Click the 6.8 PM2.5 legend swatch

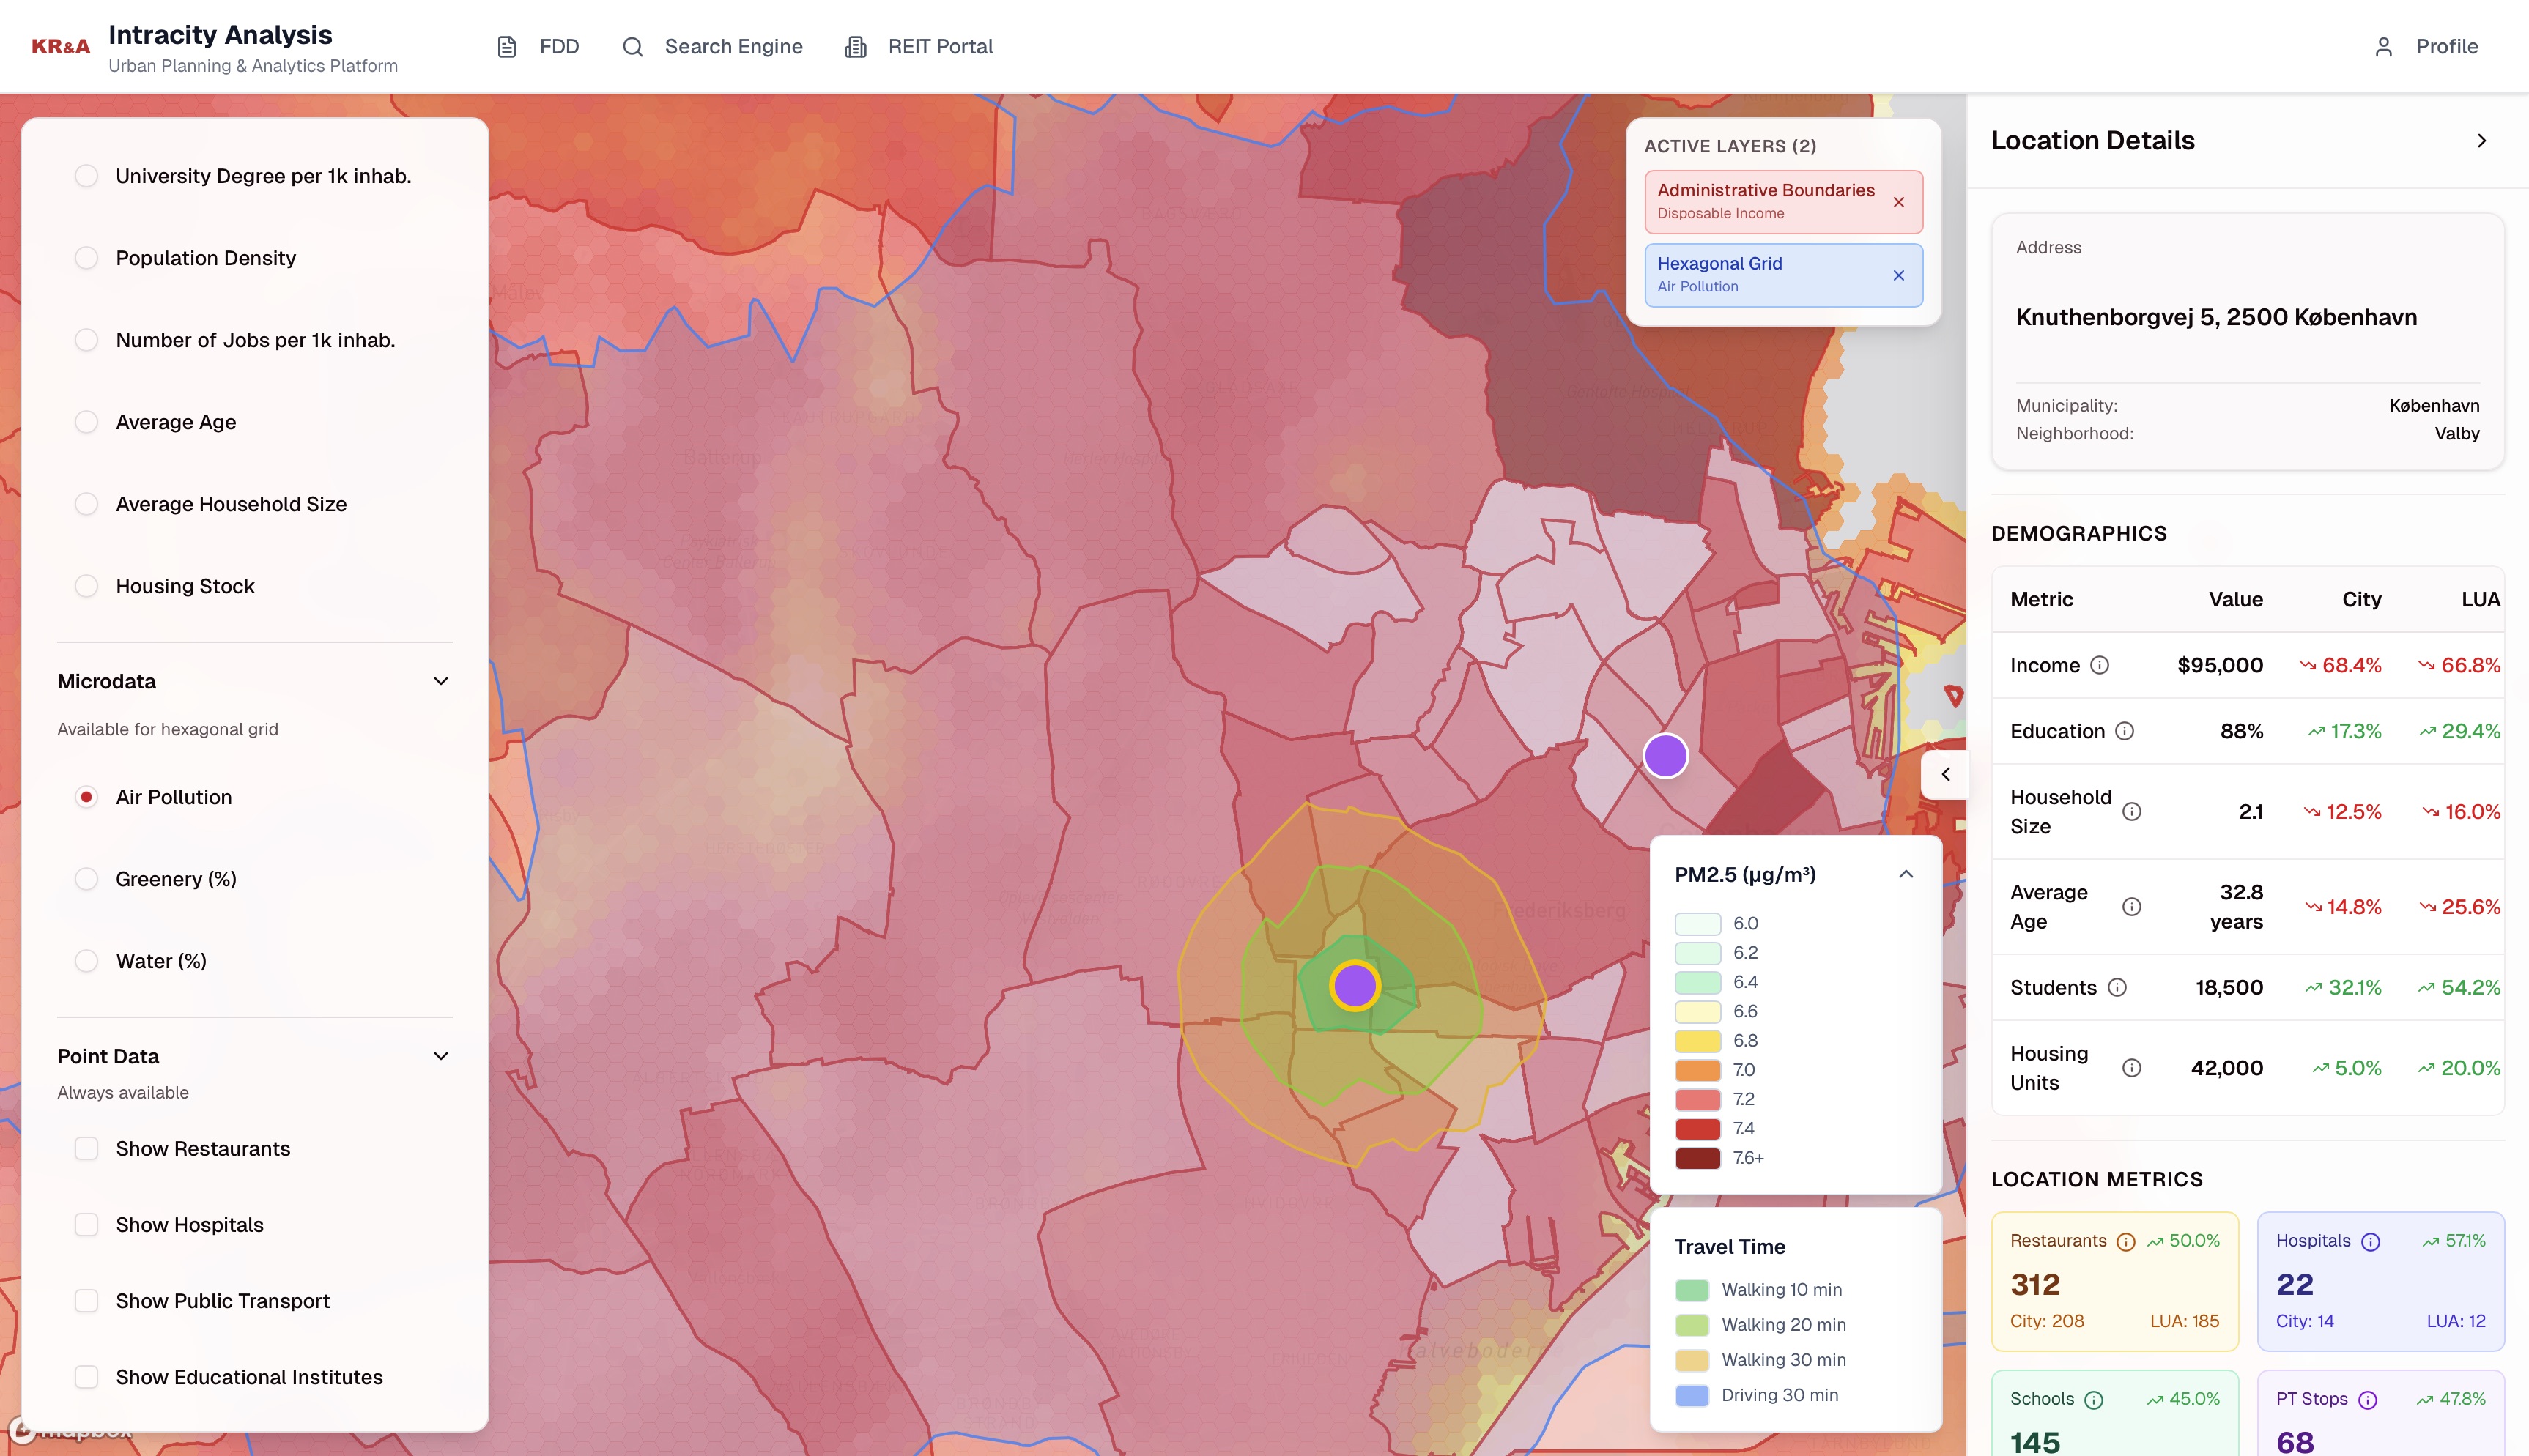[1698, 1041]
